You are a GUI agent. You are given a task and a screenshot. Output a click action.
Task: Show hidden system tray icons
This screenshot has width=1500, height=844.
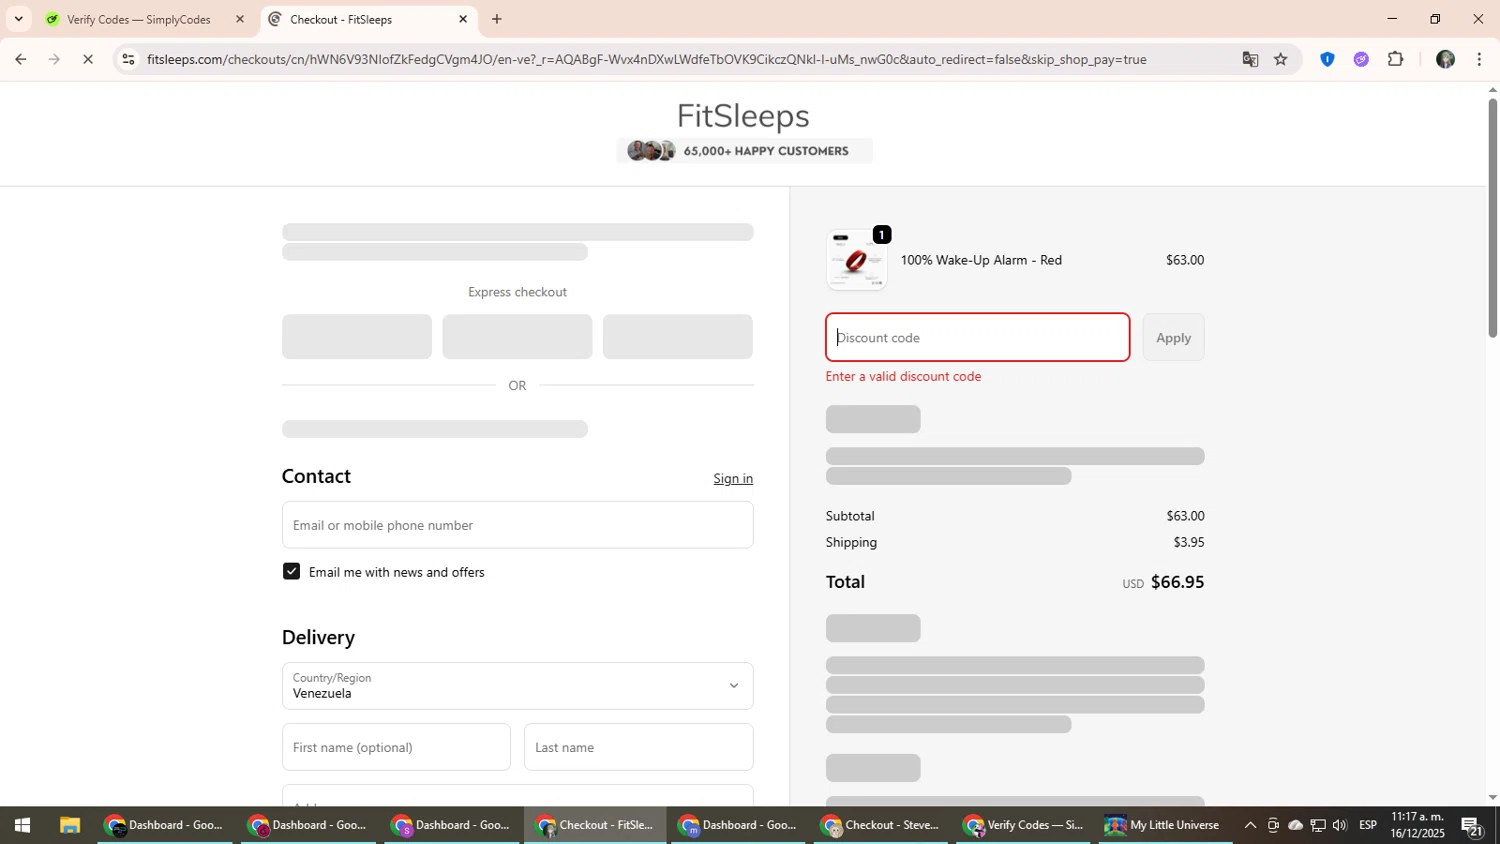[1250, 825]
